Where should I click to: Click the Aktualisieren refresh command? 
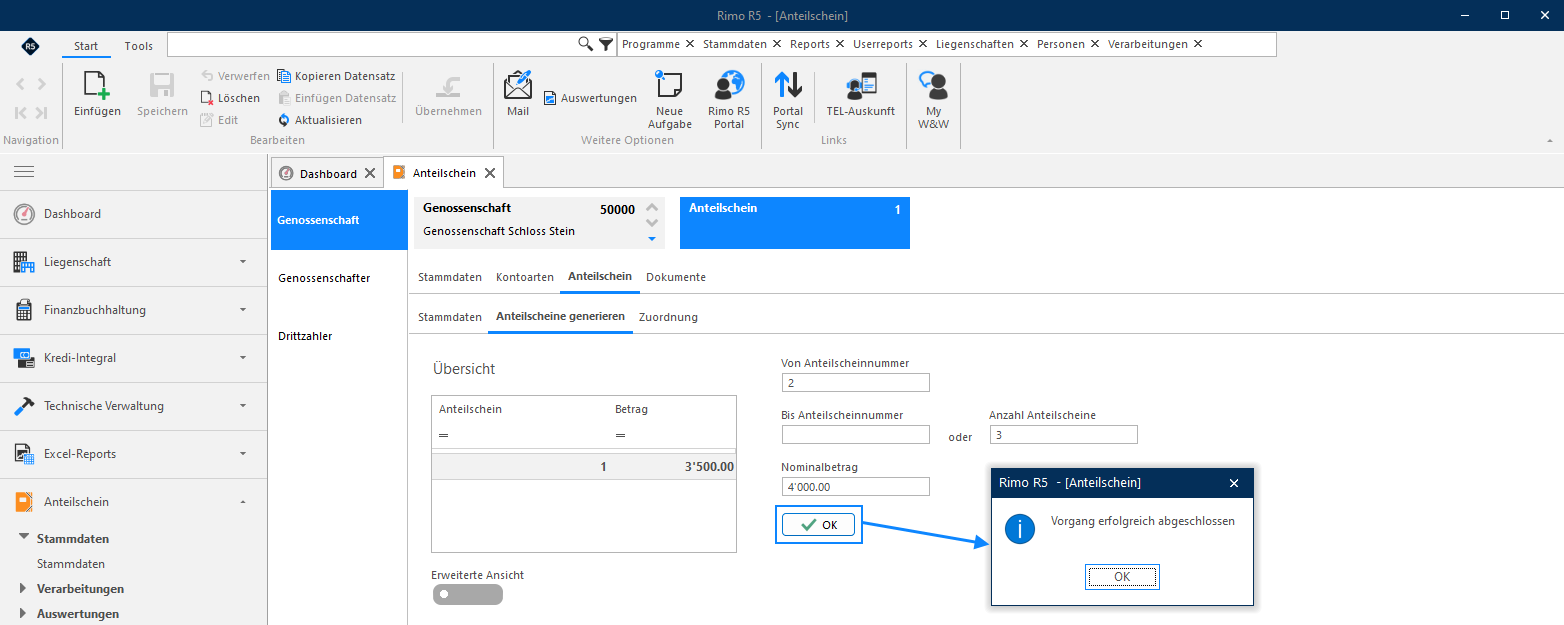[x=320, y=120]
